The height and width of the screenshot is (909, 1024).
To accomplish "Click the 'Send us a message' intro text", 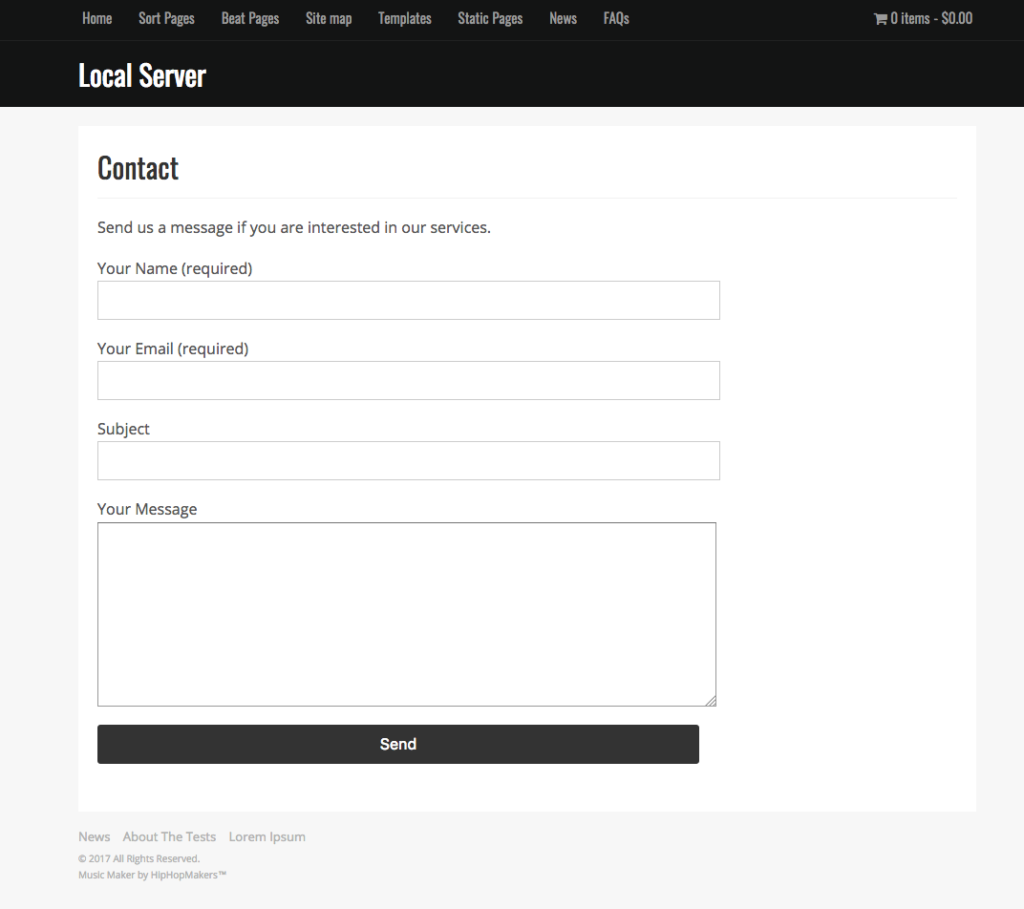I will pyautogui.click(x=294, y=227).
